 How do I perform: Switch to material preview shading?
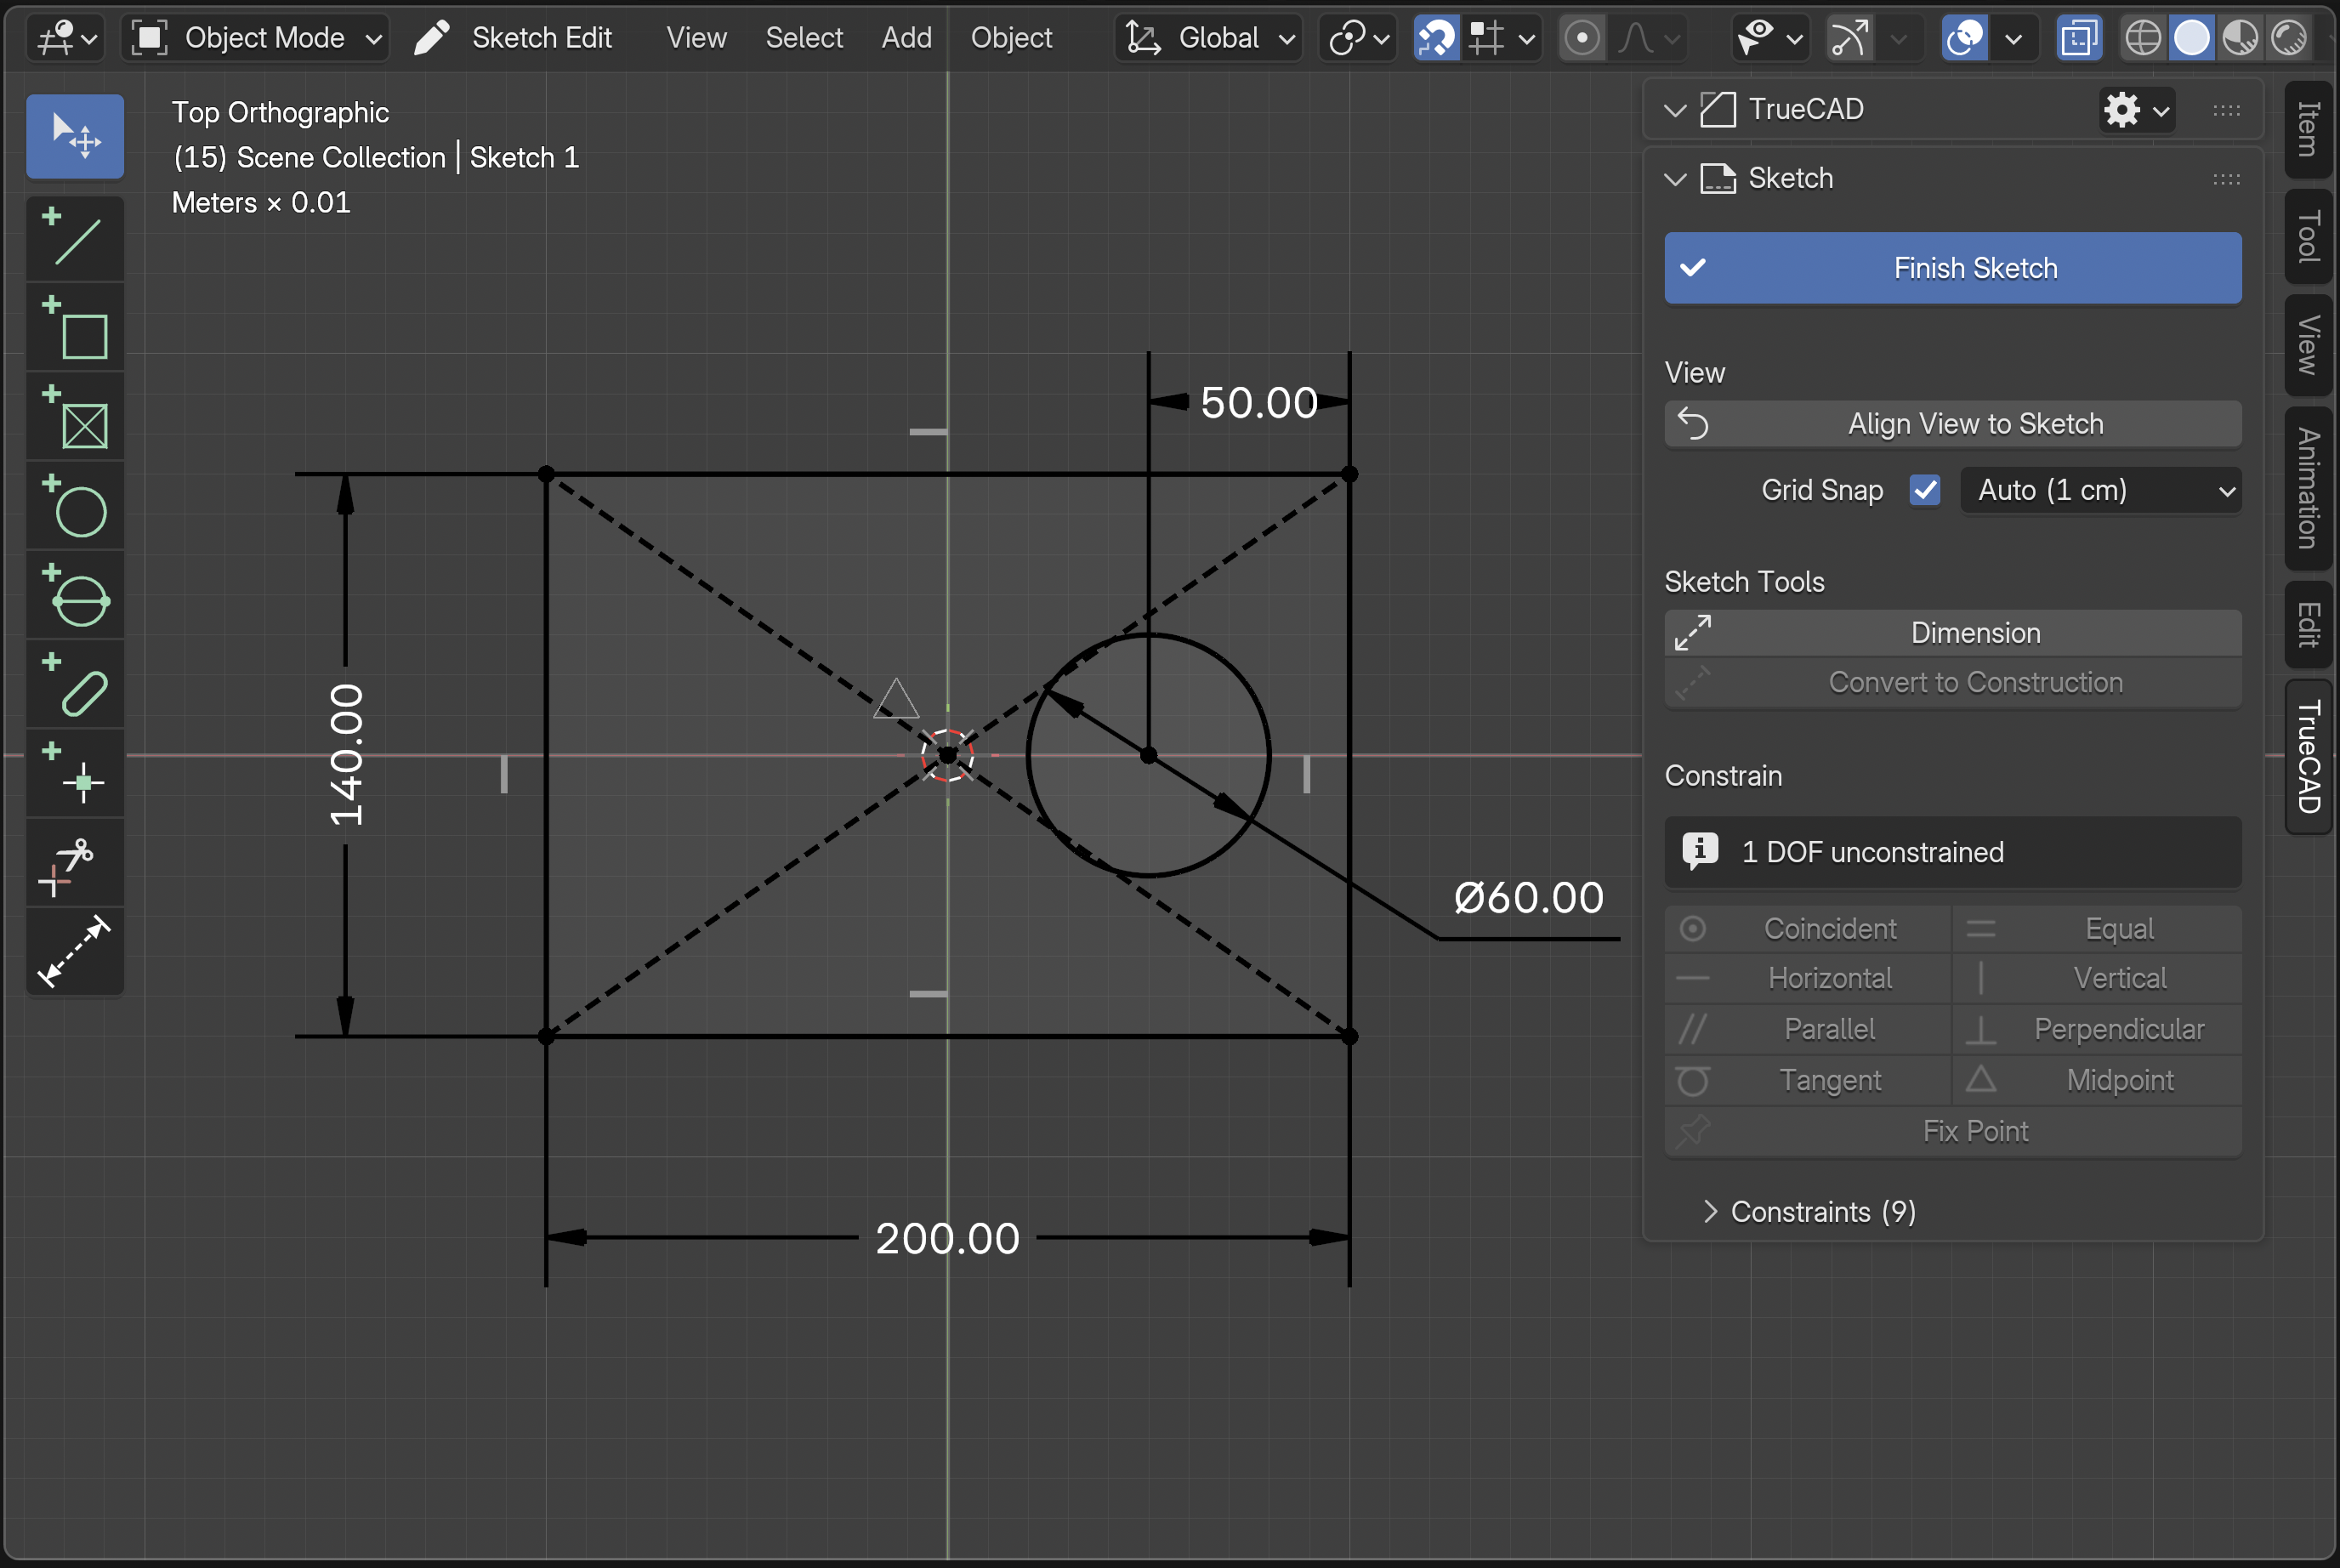(x=2240, y=38)
